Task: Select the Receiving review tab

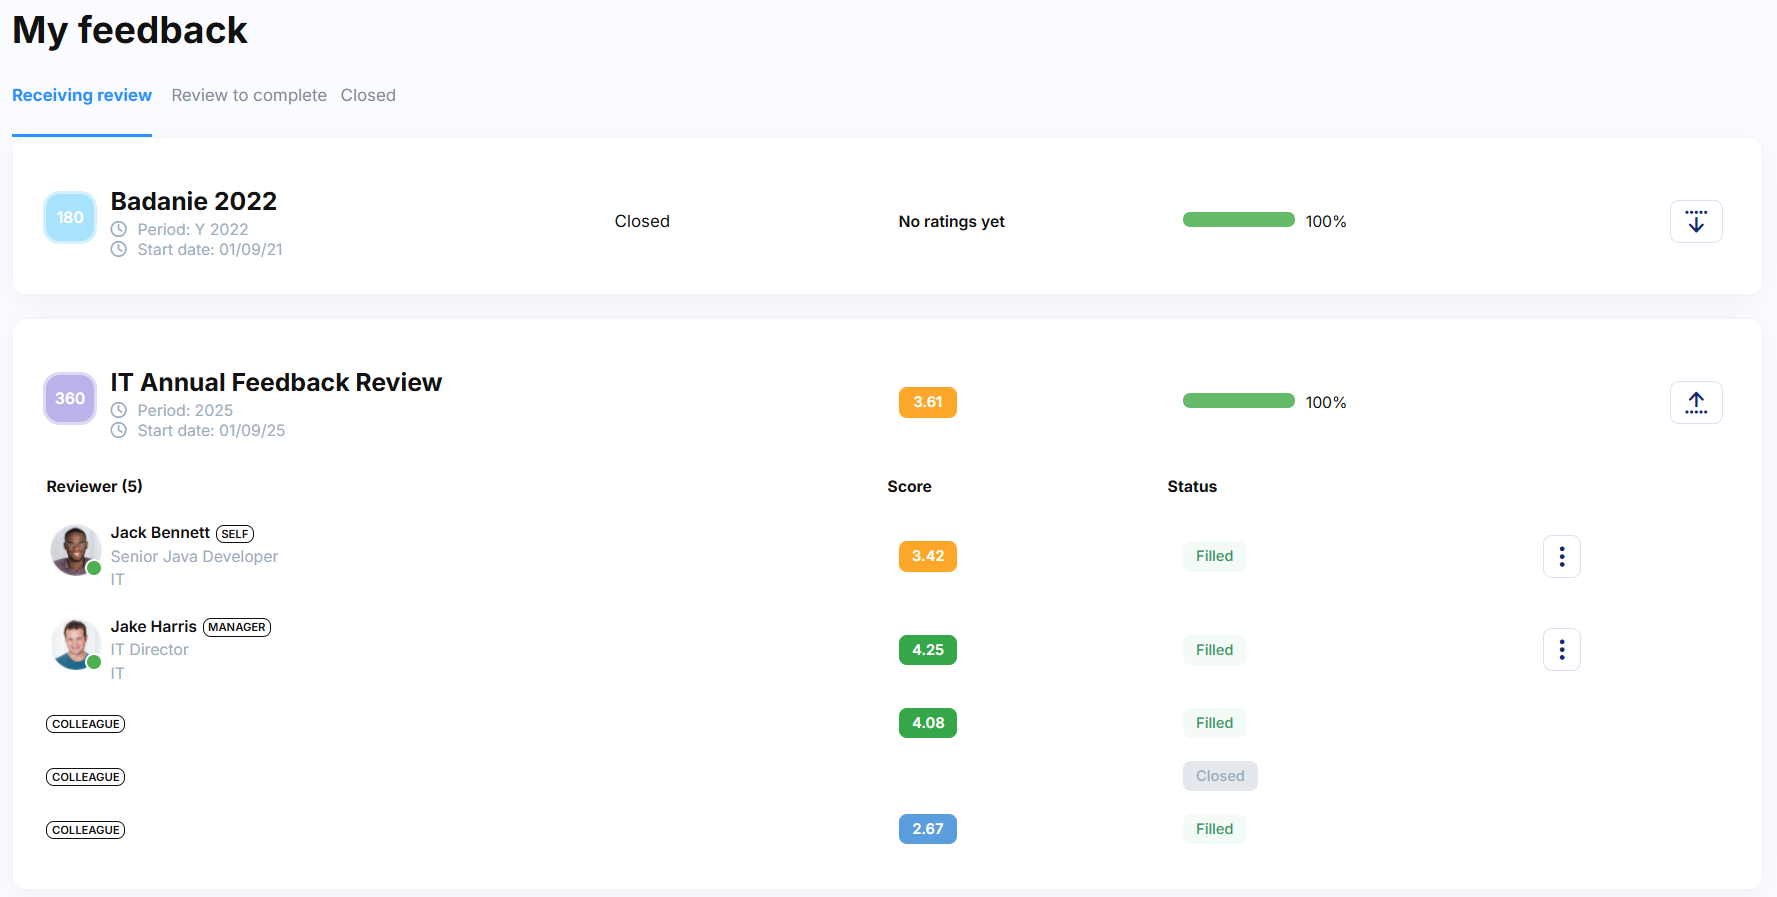Action: pos(82,95)
